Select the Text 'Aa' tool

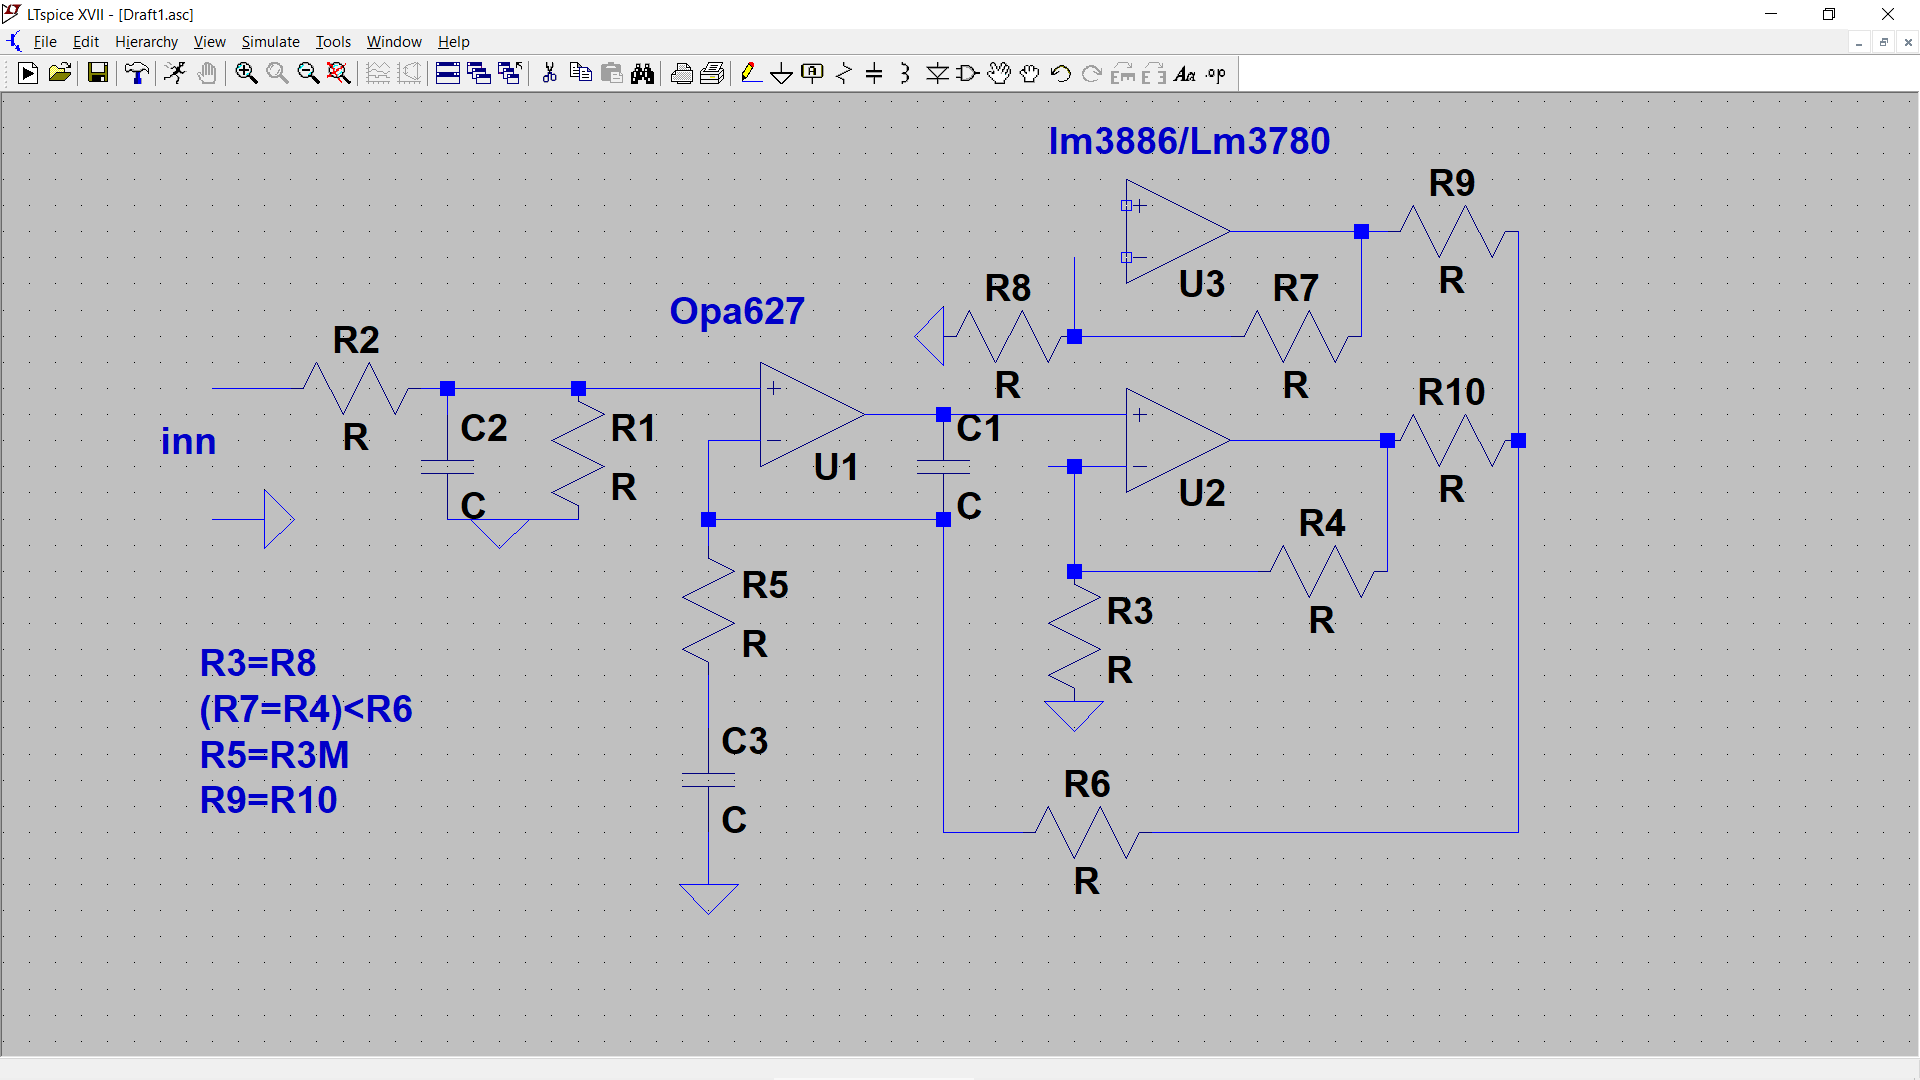1185,73
